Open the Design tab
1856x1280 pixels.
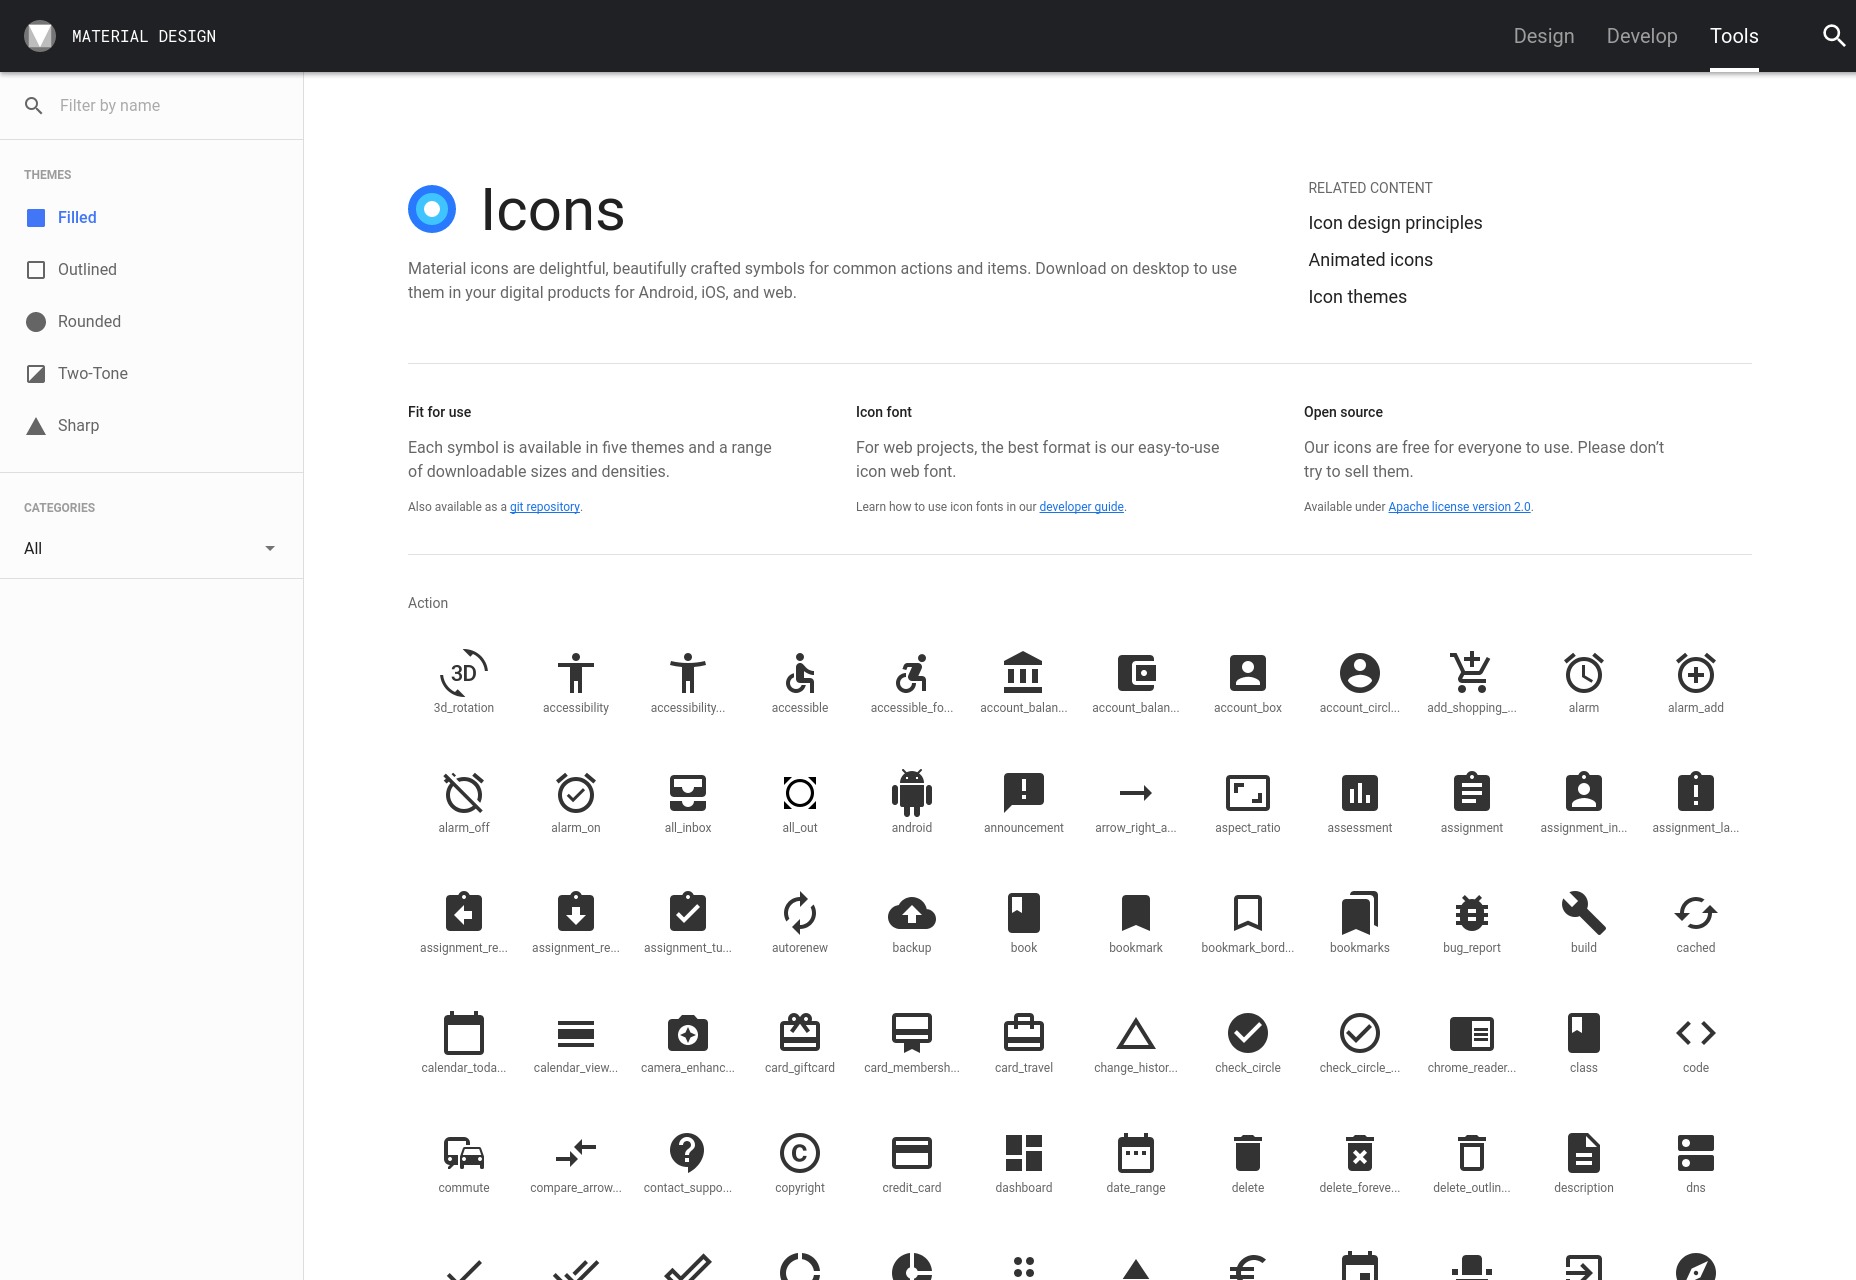tap(1544, 36)
